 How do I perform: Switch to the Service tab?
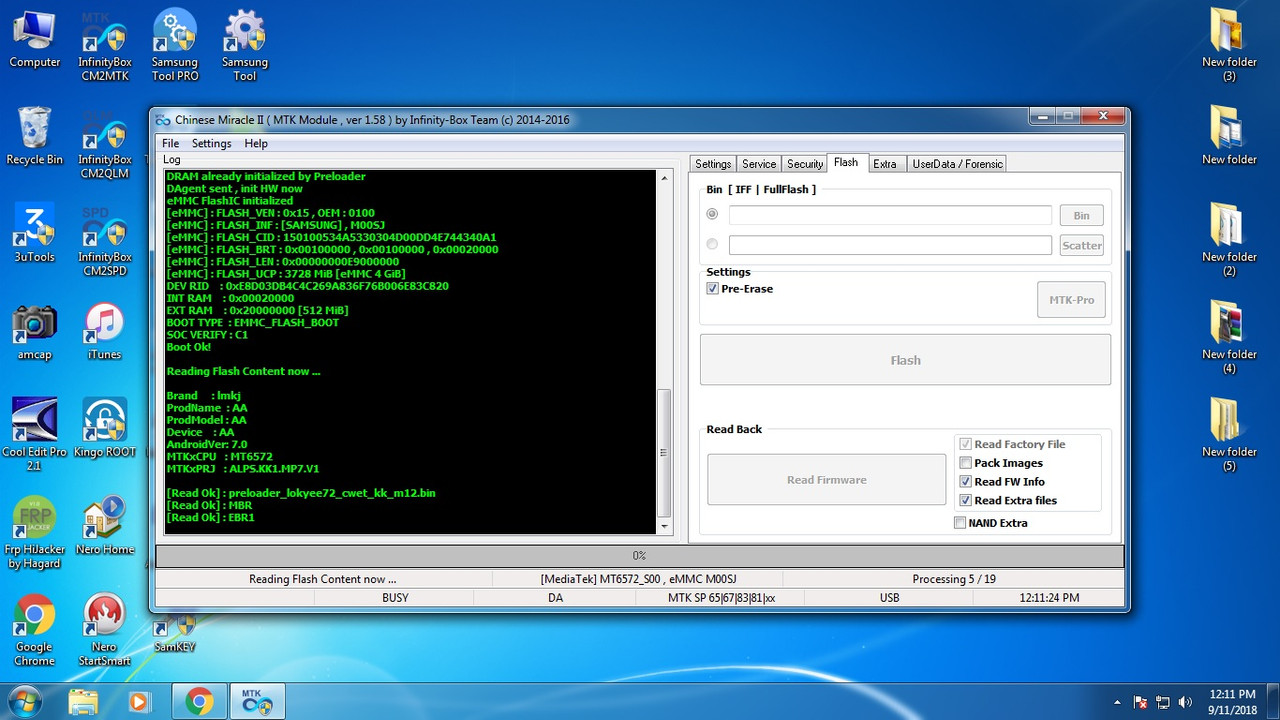tap(759, 164)
